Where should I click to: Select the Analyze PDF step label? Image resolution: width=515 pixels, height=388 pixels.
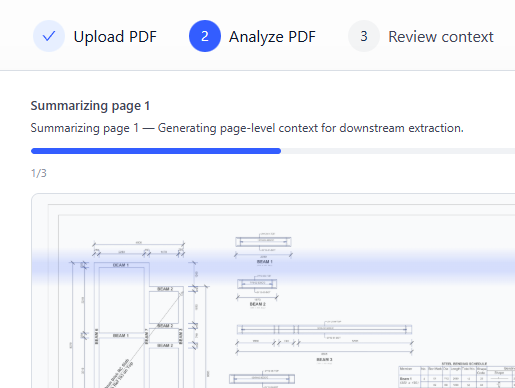pos(272,37)
